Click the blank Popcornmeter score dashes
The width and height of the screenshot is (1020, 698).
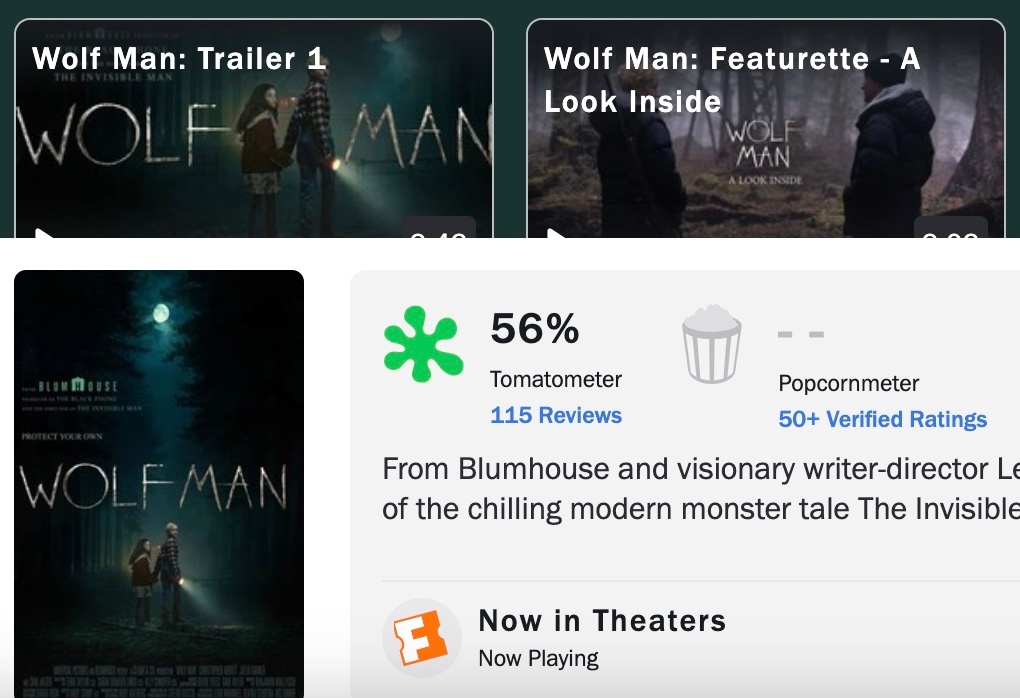pos(801,334)
